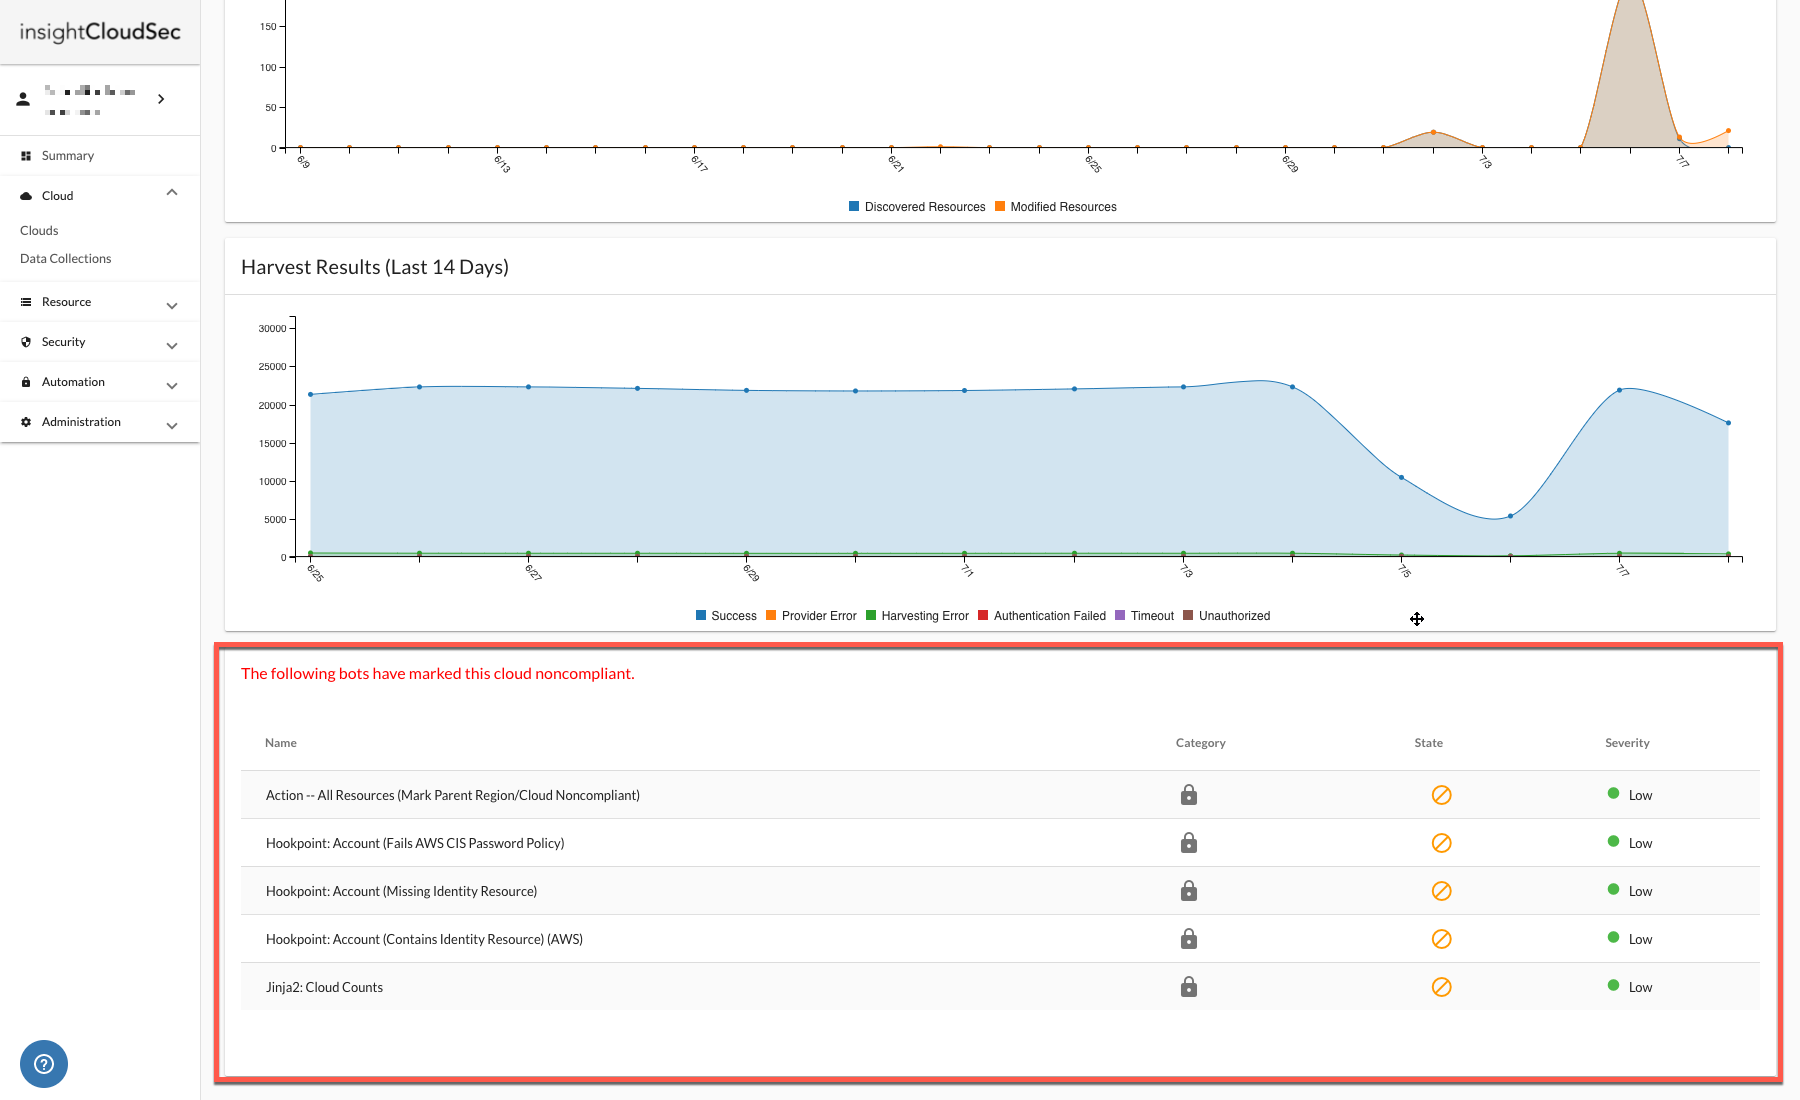1800x1100 pixels.
Task: Expand the user account chevron arrow
Action: pos(161,99)
